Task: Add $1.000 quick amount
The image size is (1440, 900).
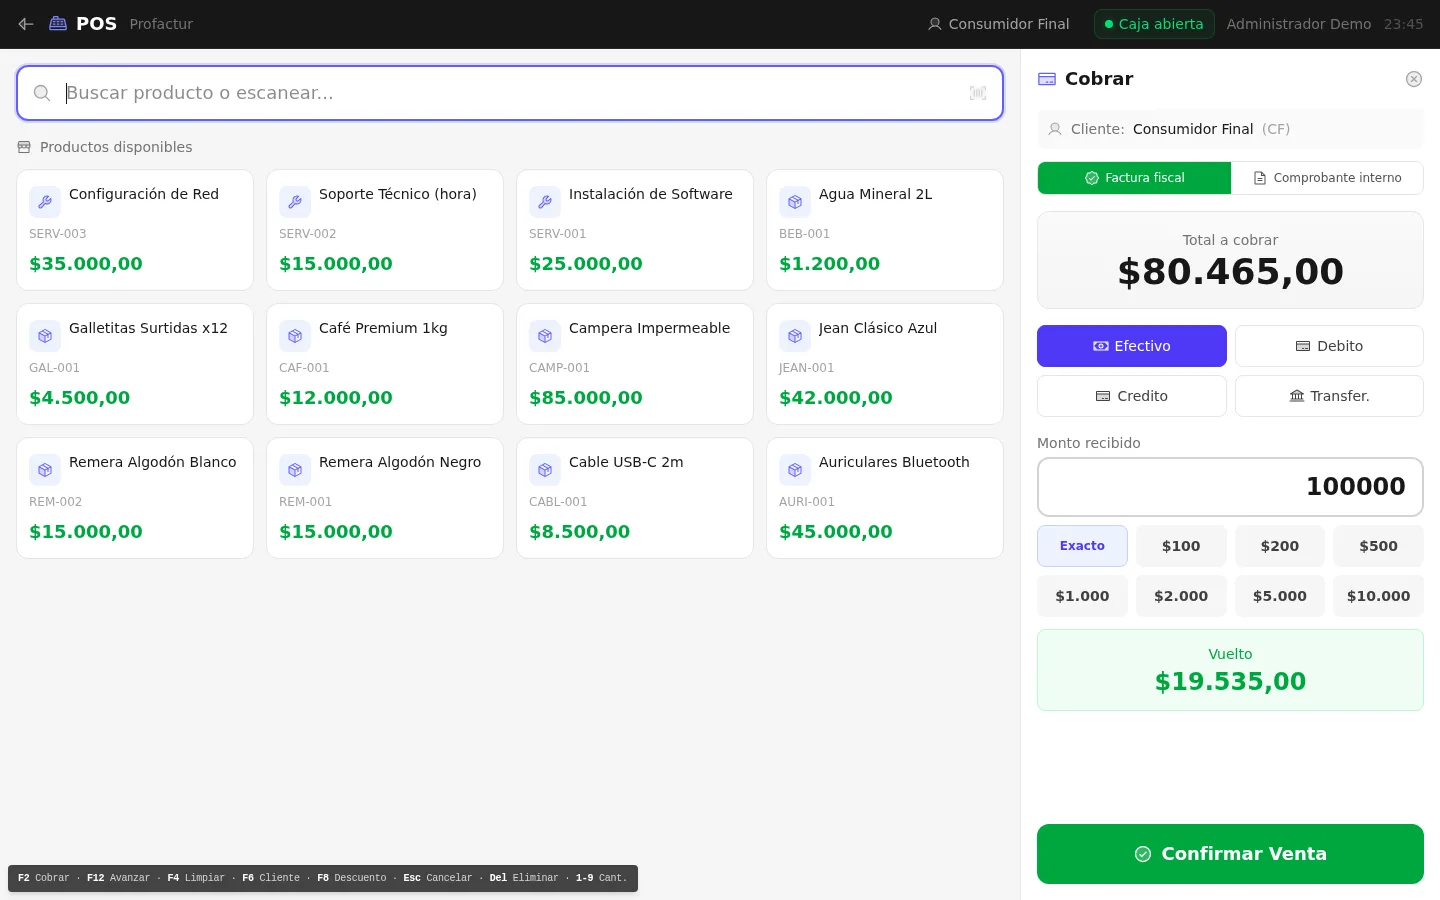Action: pos(1082,596)
